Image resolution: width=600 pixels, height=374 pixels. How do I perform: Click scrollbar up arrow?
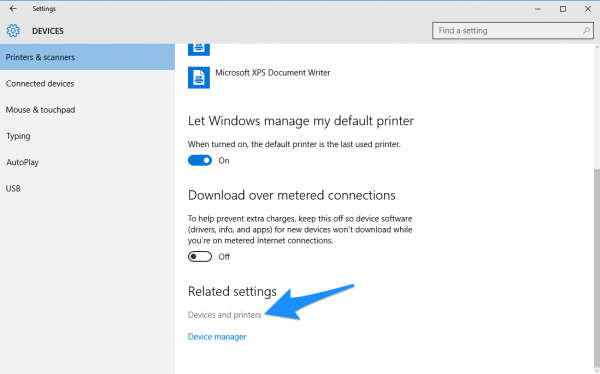pos(597,47)
